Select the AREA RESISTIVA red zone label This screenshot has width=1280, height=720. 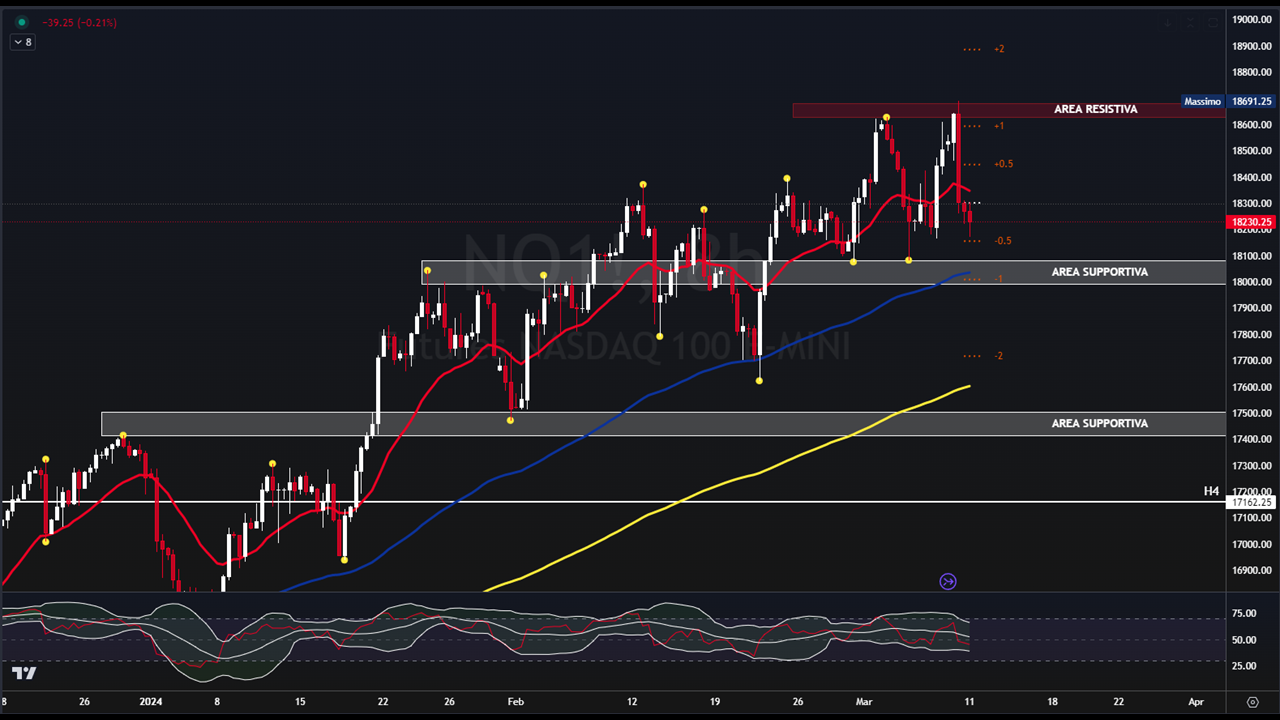[x=1095, y=109]
